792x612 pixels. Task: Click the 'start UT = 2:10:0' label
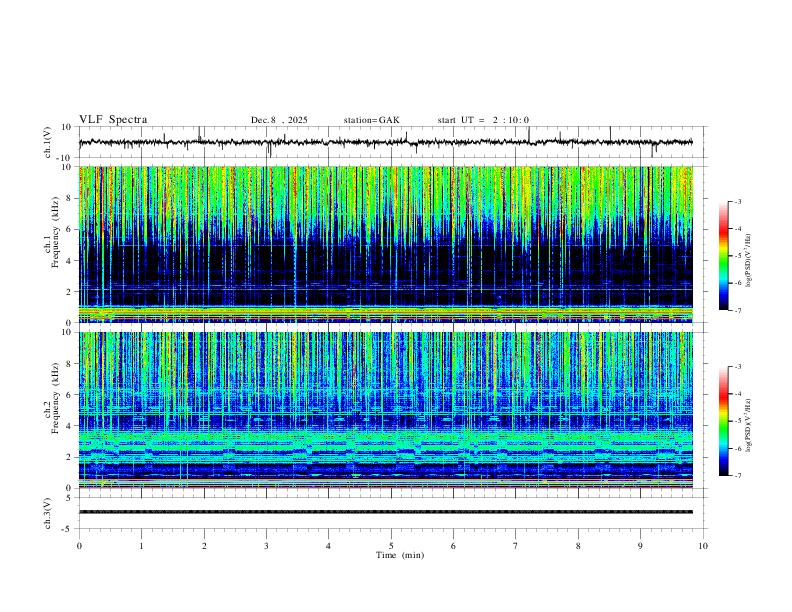pyautogui.click(x=483, y=120)
